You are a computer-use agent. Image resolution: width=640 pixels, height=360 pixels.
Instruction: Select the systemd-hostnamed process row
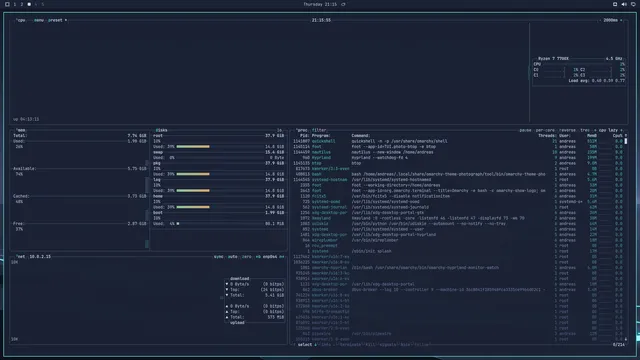458,180
